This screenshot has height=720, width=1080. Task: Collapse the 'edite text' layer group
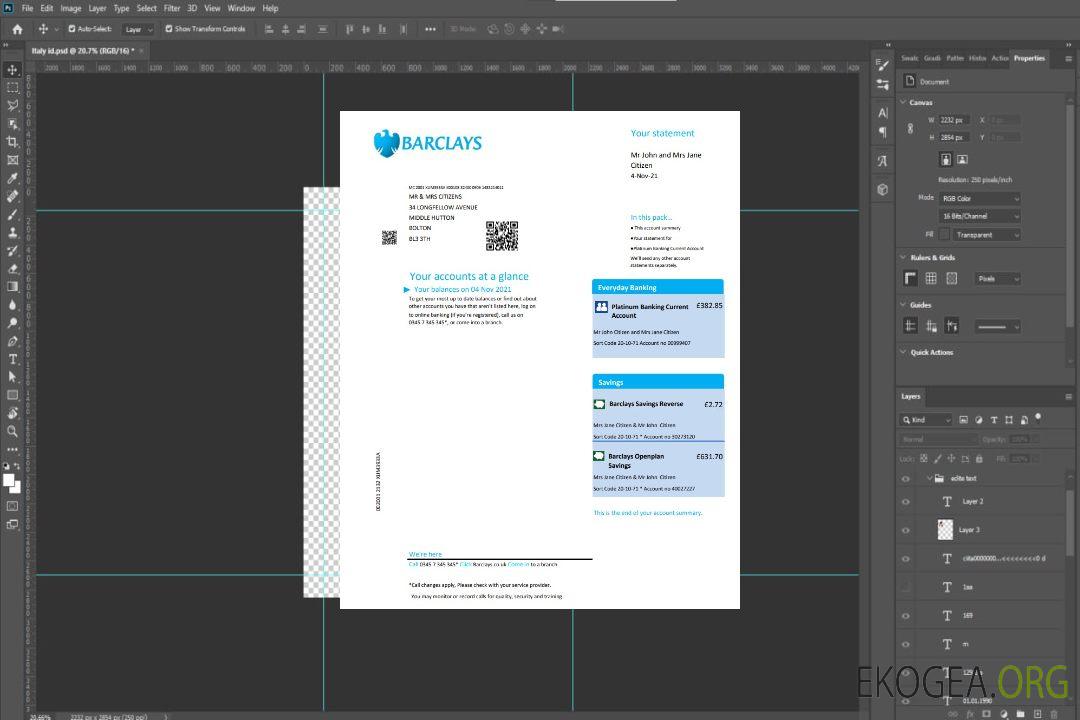[x=929, y=478]
